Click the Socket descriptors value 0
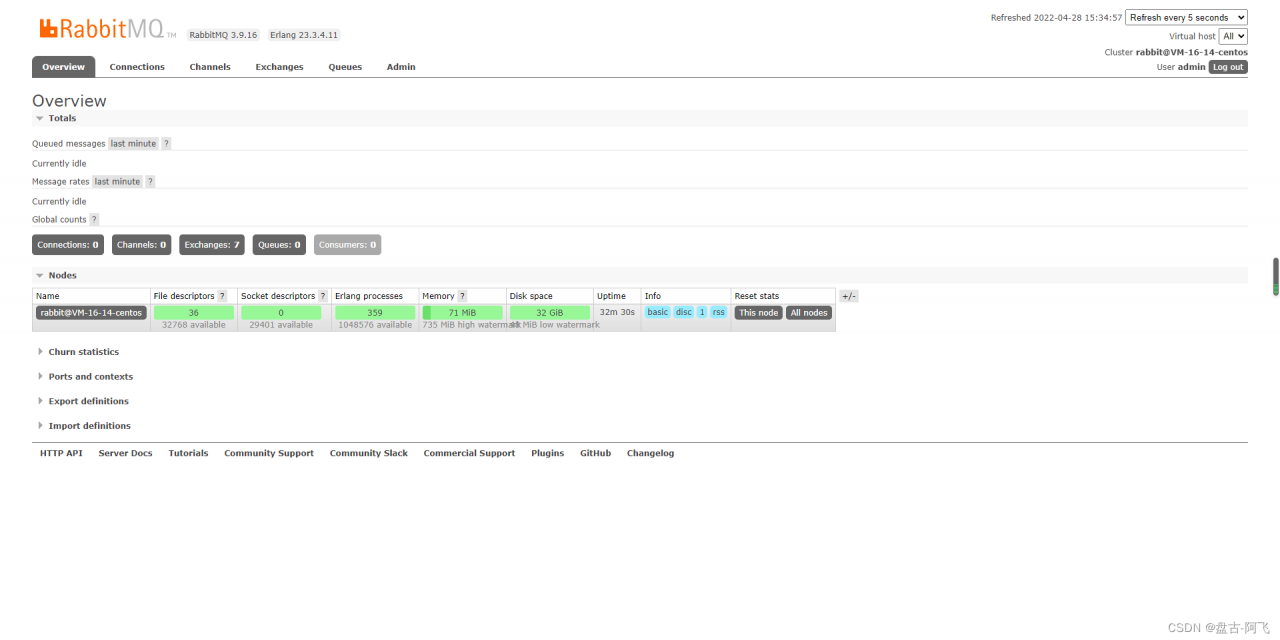 click(x=281, y=313)
